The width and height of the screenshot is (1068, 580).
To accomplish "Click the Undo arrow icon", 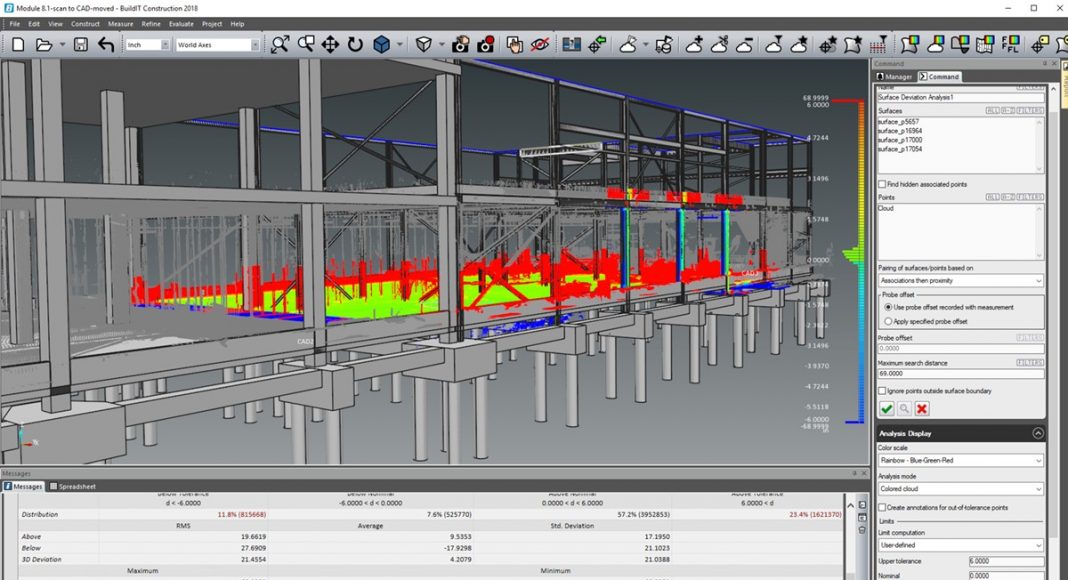I will point(106,45).
